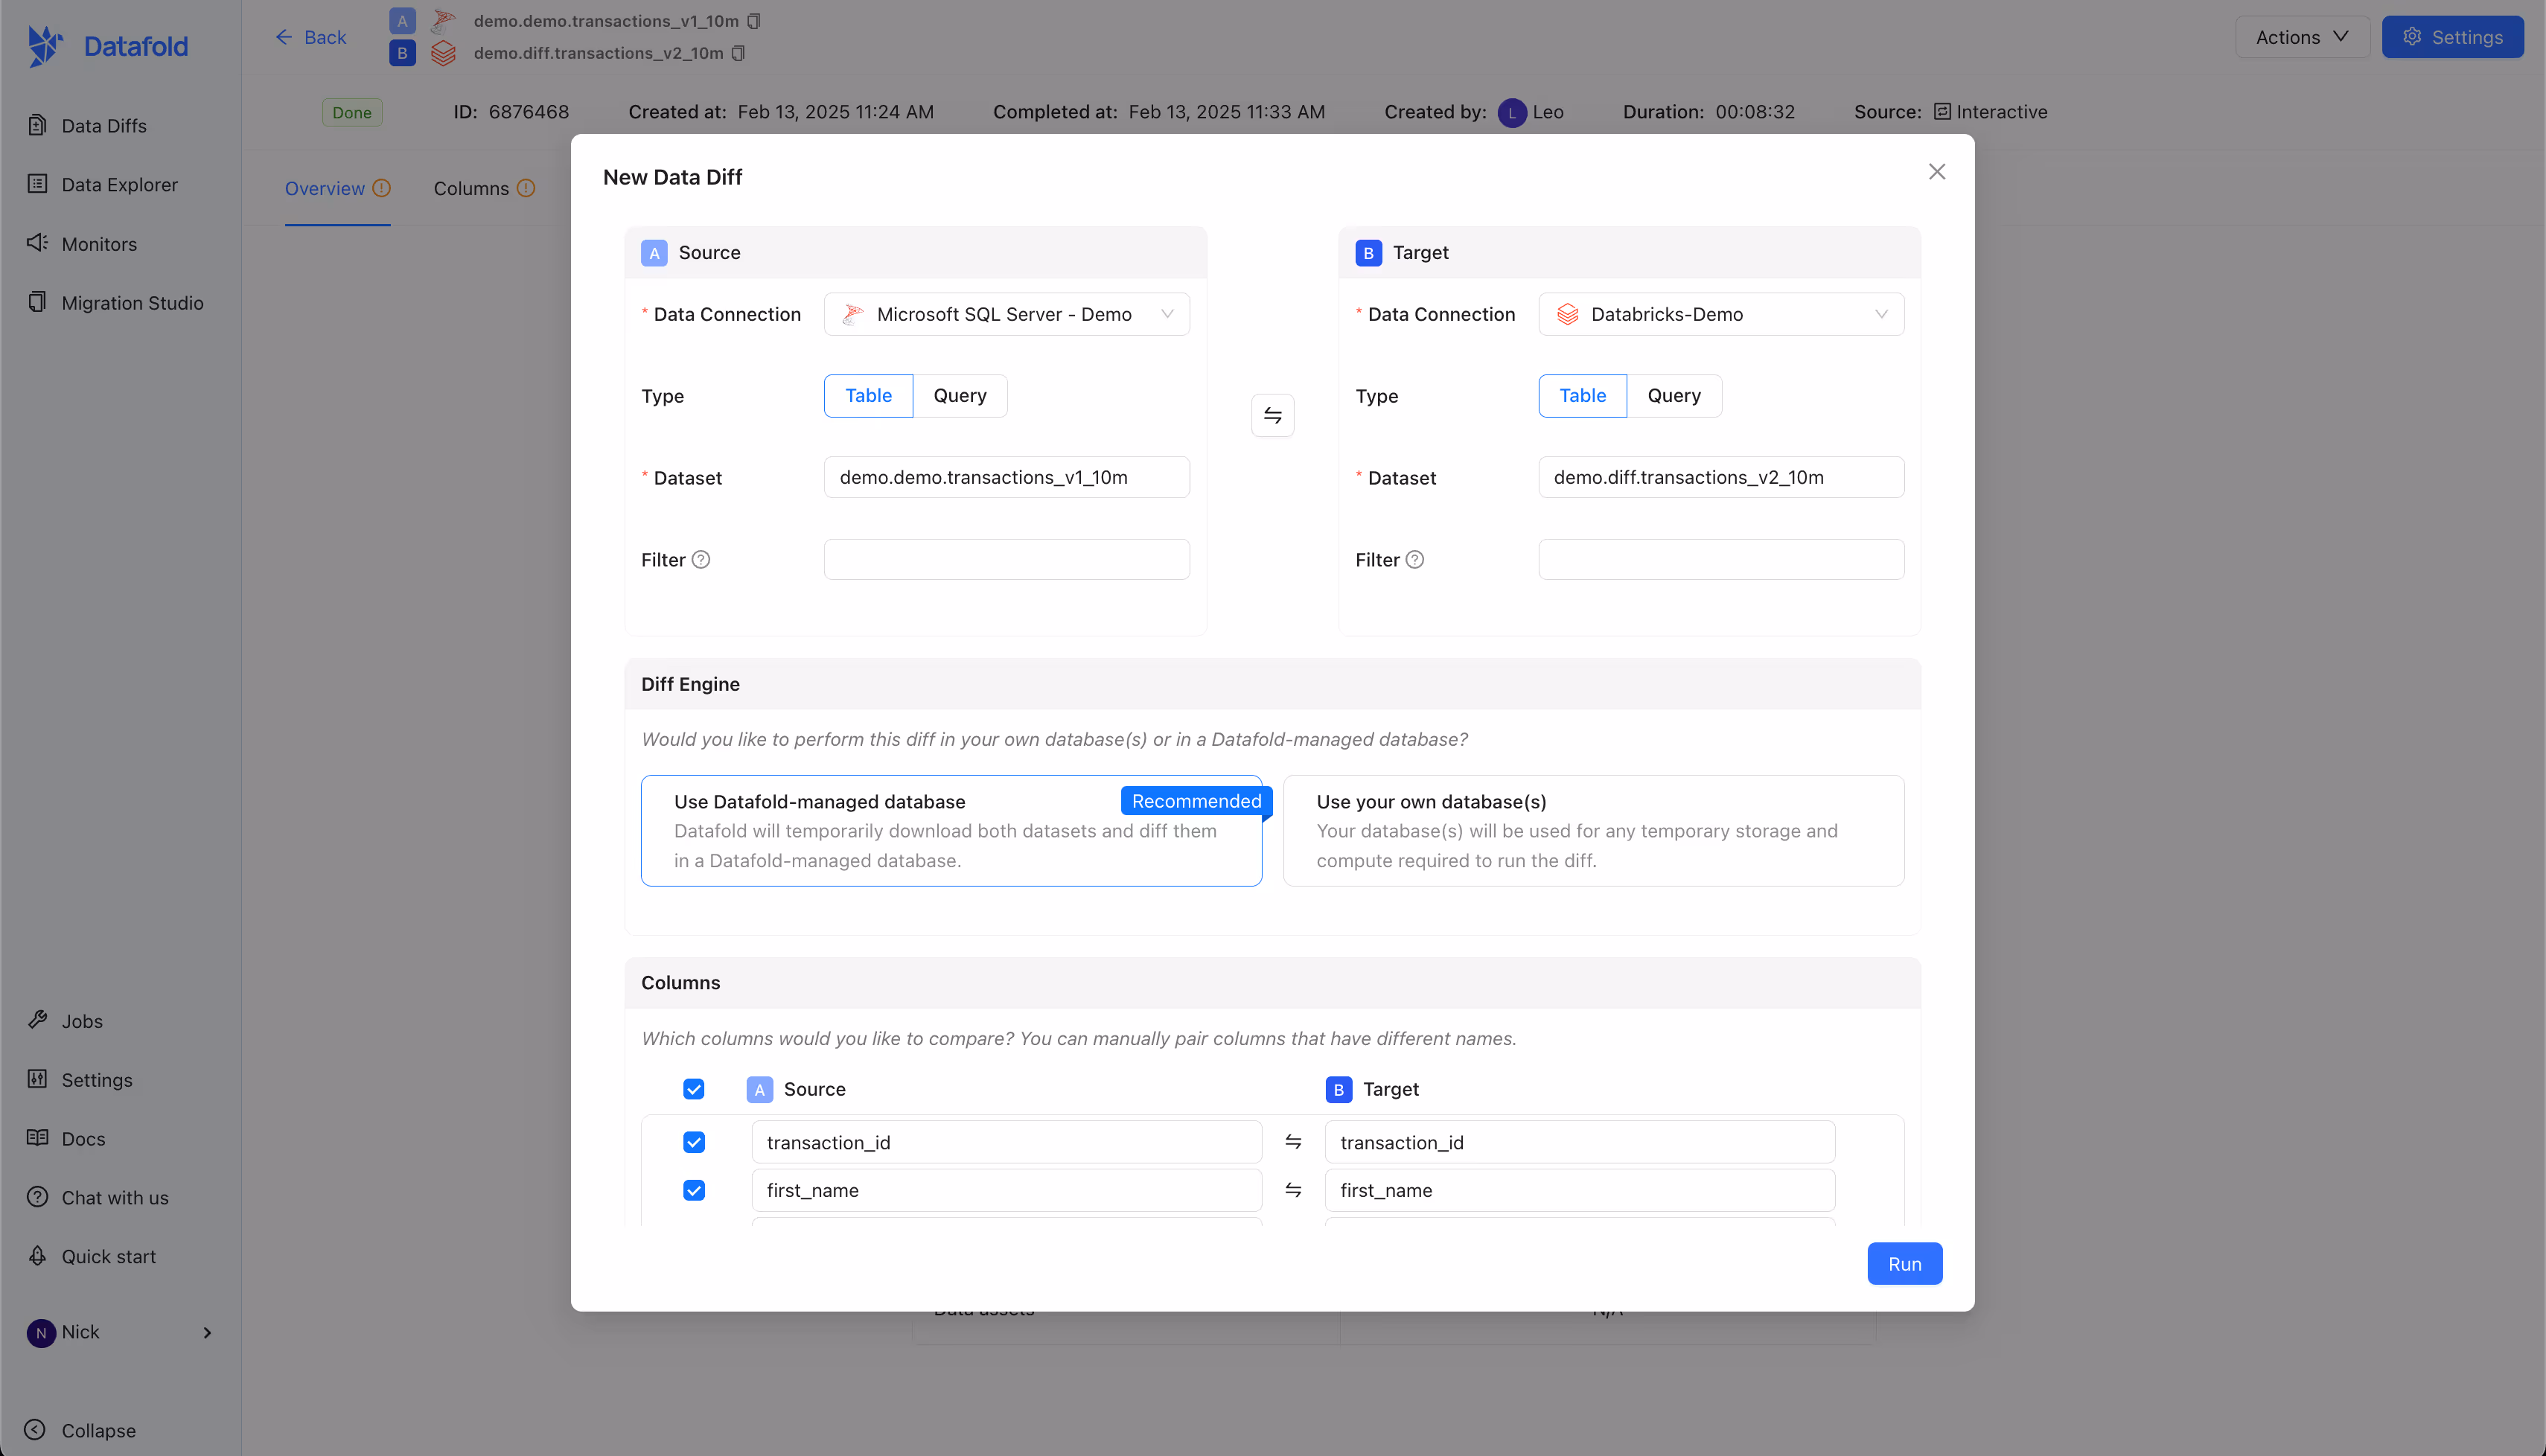2546x1456 pixels.
Task: Open the Actions dropdown menu
Action: pos(2302,37)
